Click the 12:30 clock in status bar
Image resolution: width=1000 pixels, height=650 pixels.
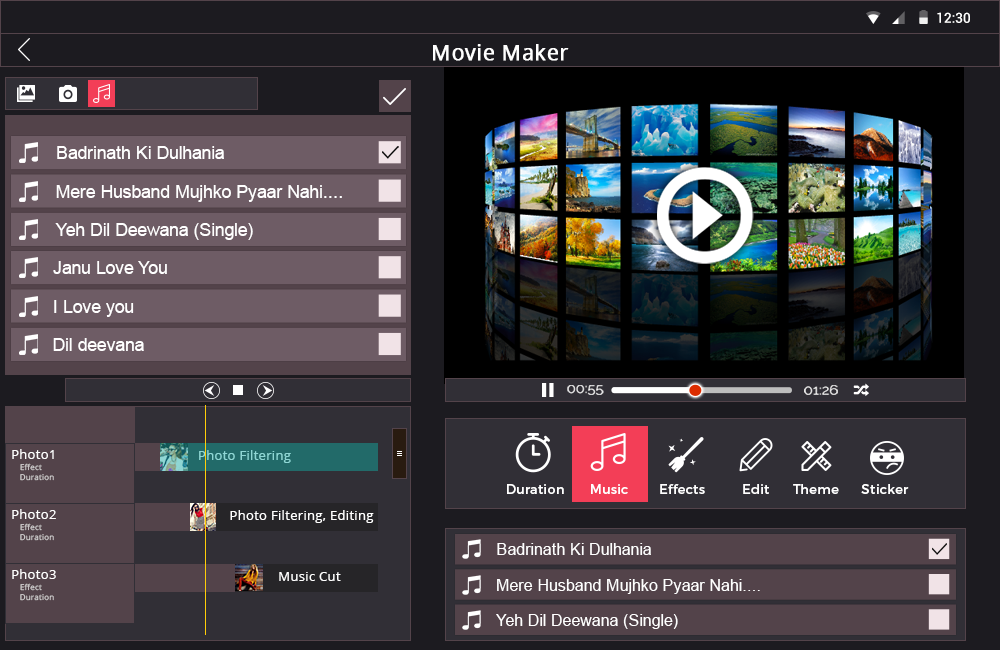point(953,18)
